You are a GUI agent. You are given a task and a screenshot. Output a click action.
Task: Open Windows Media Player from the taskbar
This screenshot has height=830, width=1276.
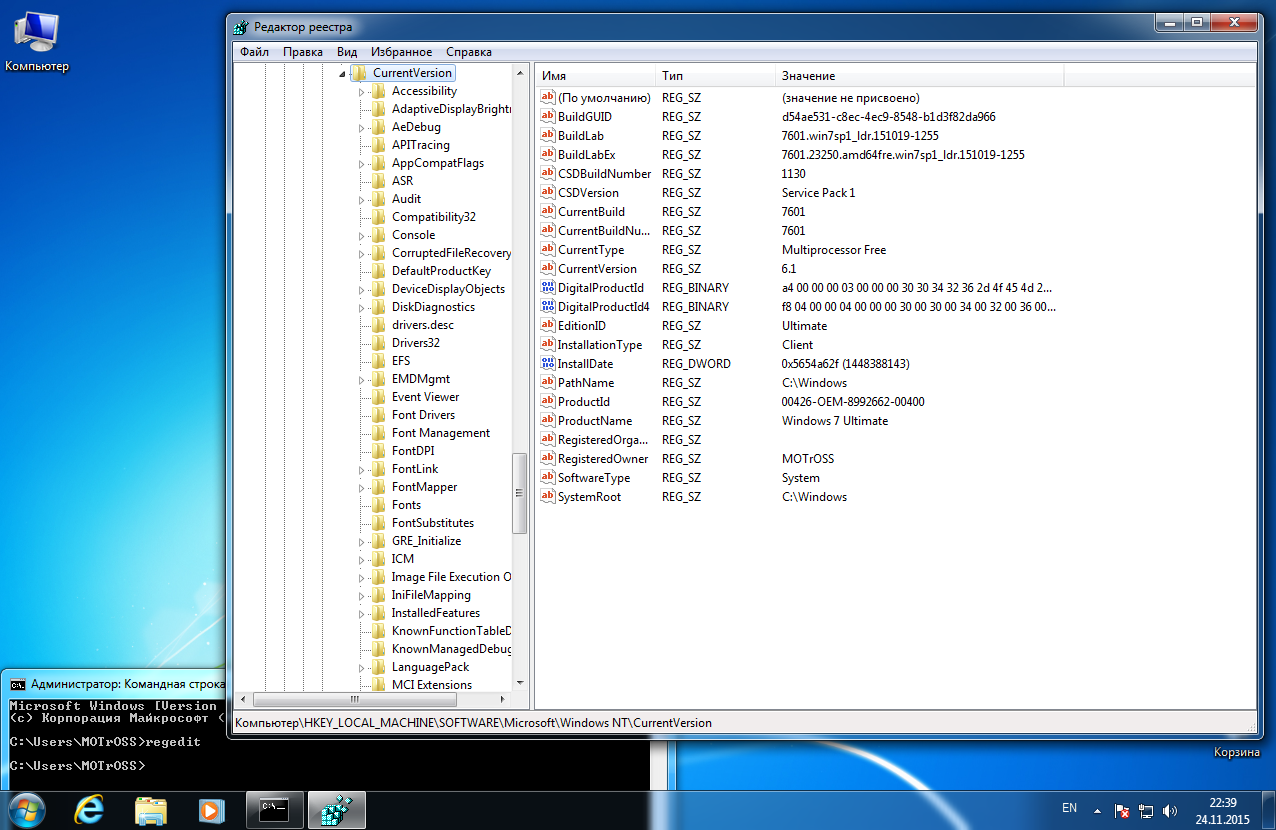click(x=211, y=809)
